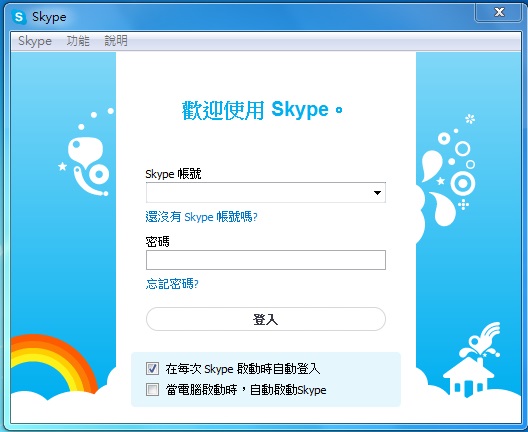Open the 說明 help menu
The height and width of the screenshot is (432, 528).
(116, 41)
